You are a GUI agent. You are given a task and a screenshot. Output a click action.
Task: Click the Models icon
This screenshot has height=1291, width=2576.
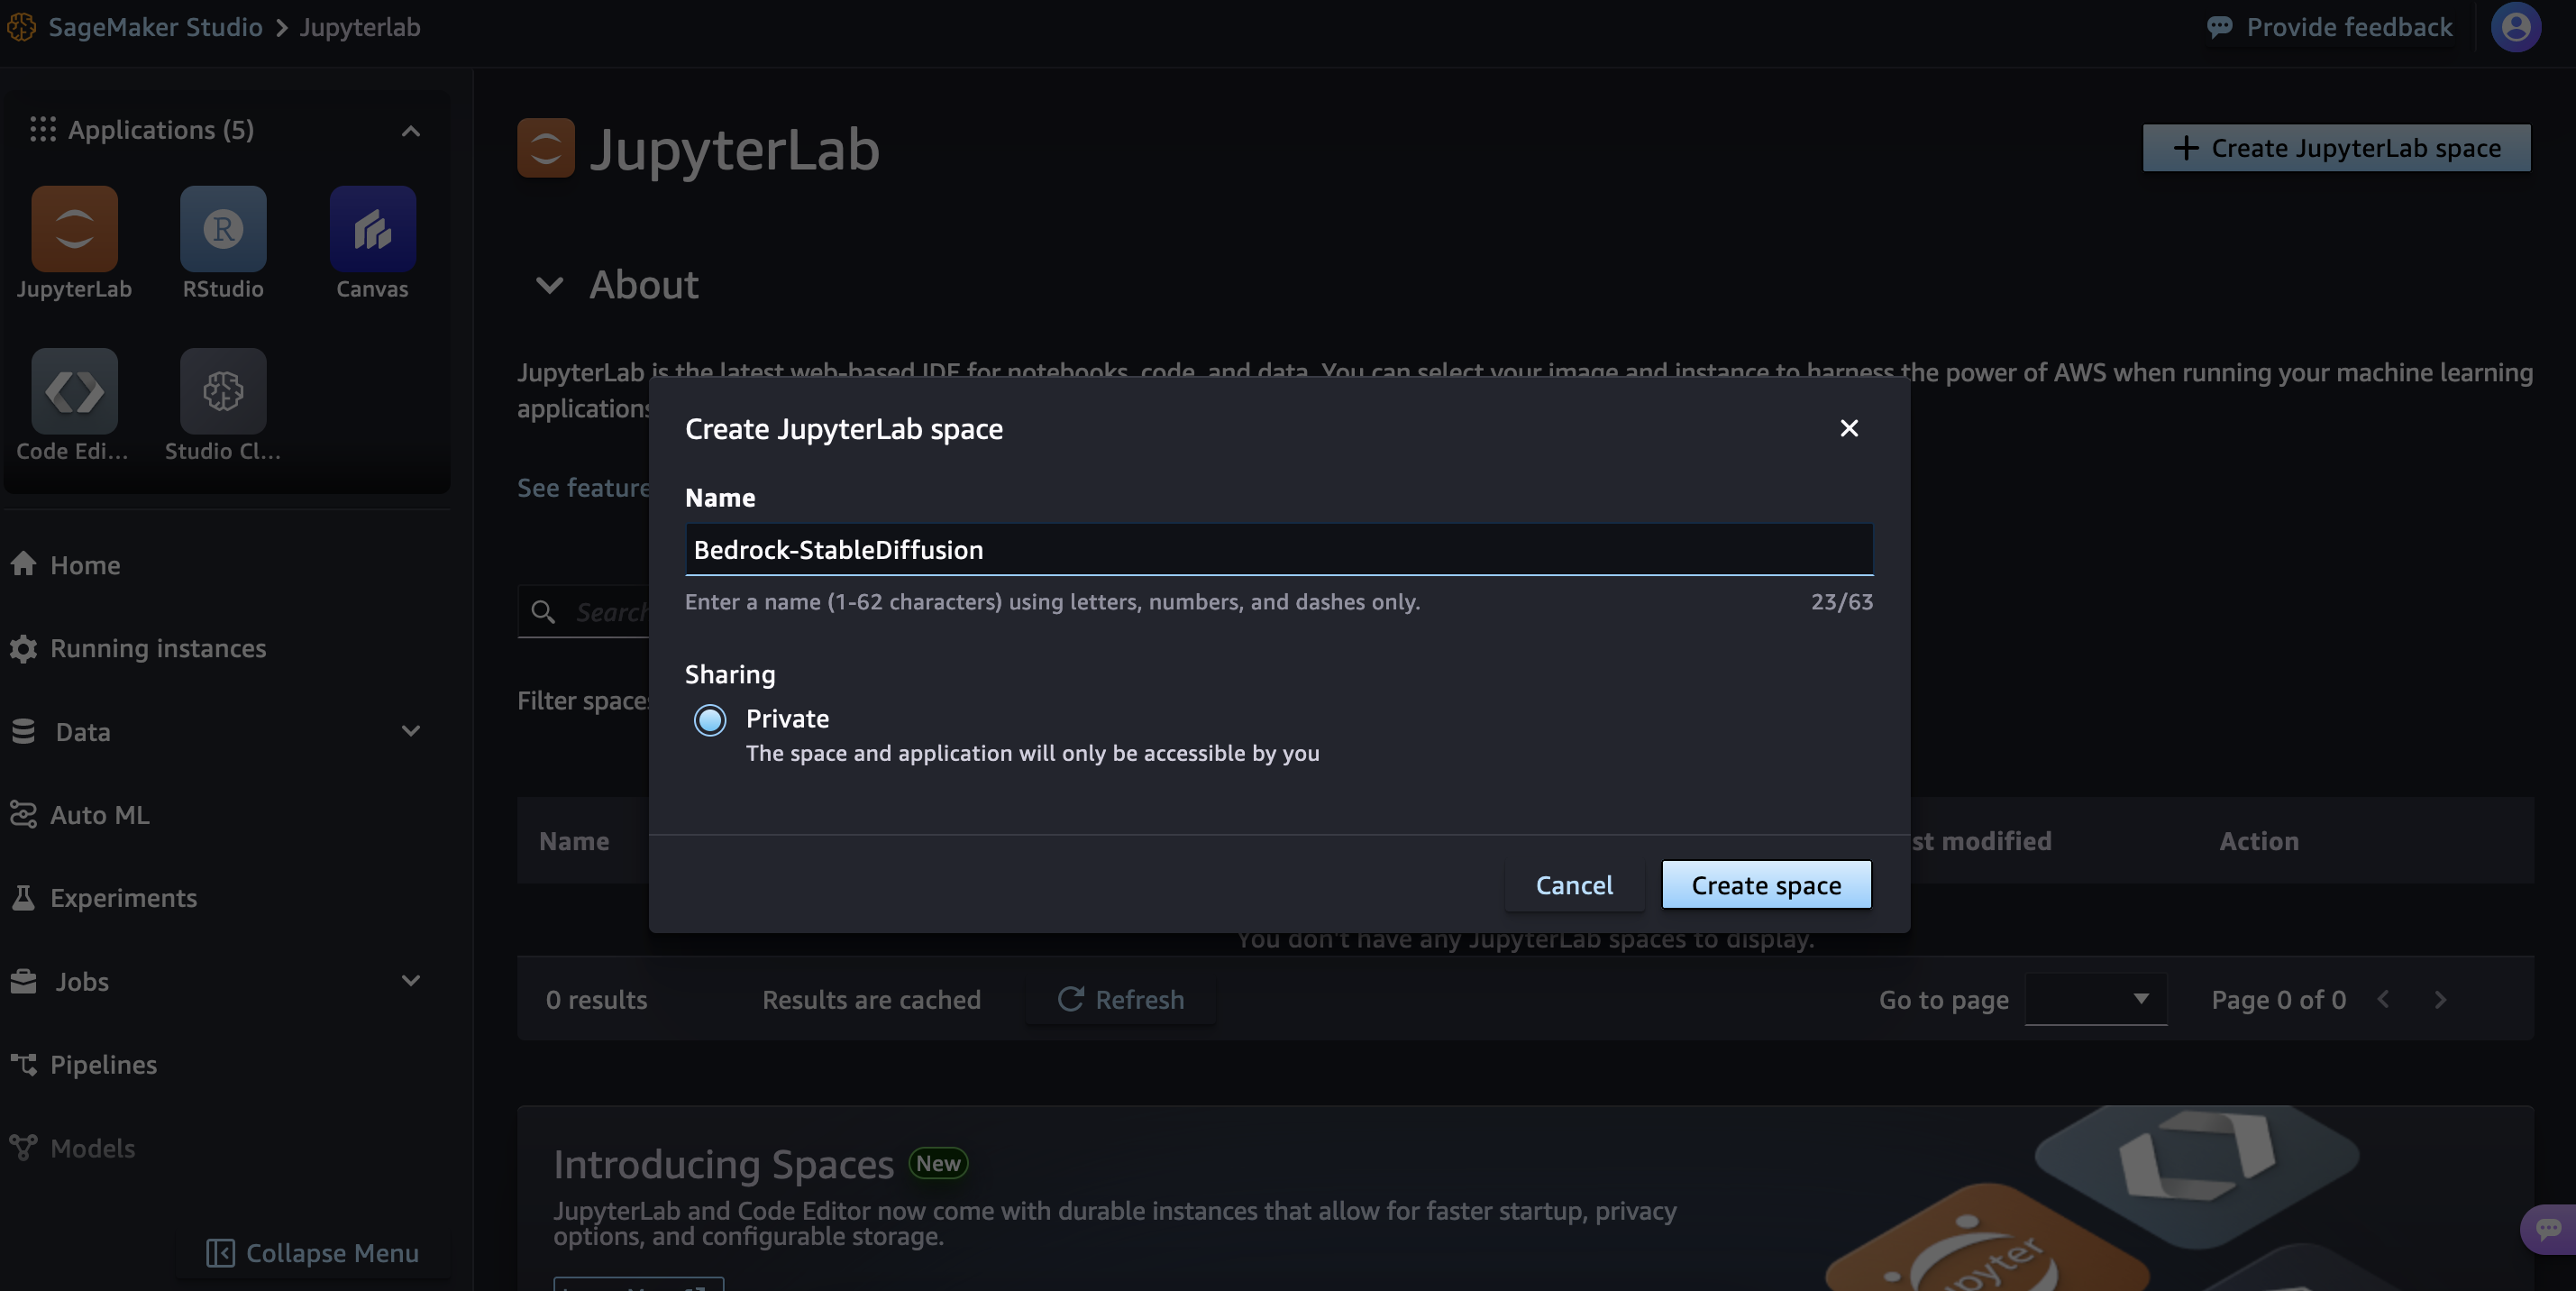click(24, 1147)
